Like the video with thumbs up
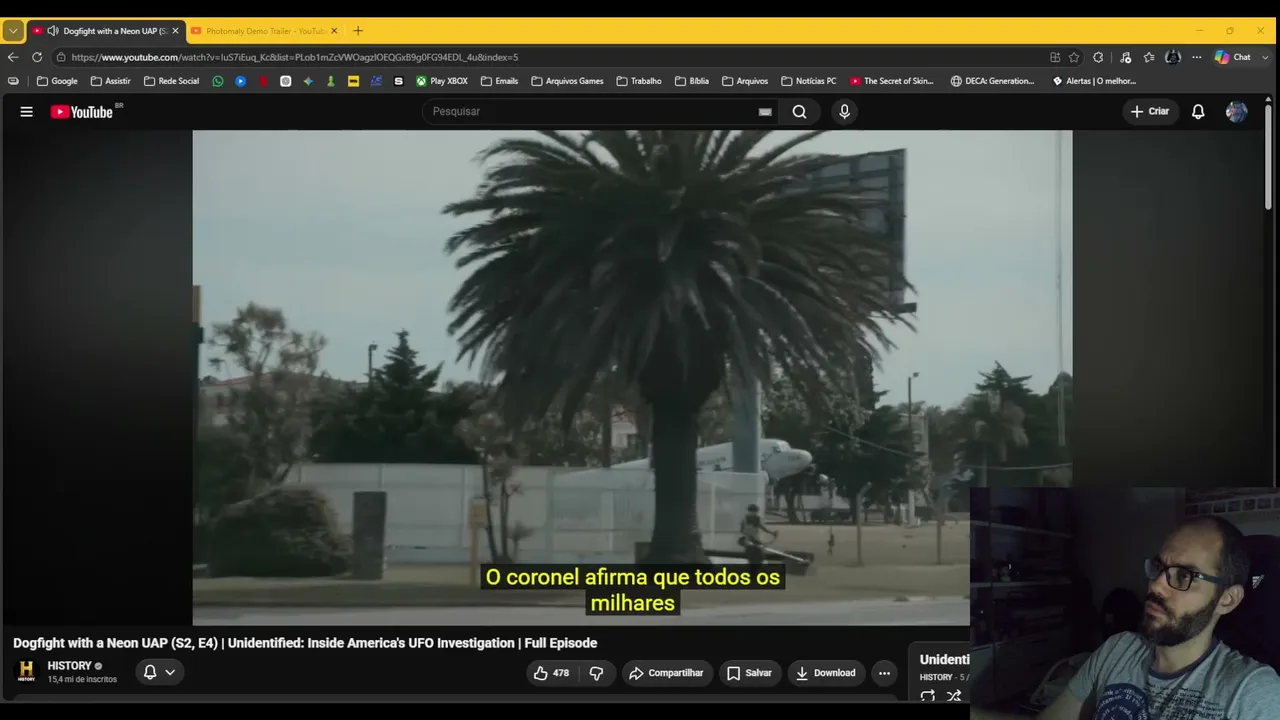Viewport: 1280px width, 720px height. [x=551, y=673]
